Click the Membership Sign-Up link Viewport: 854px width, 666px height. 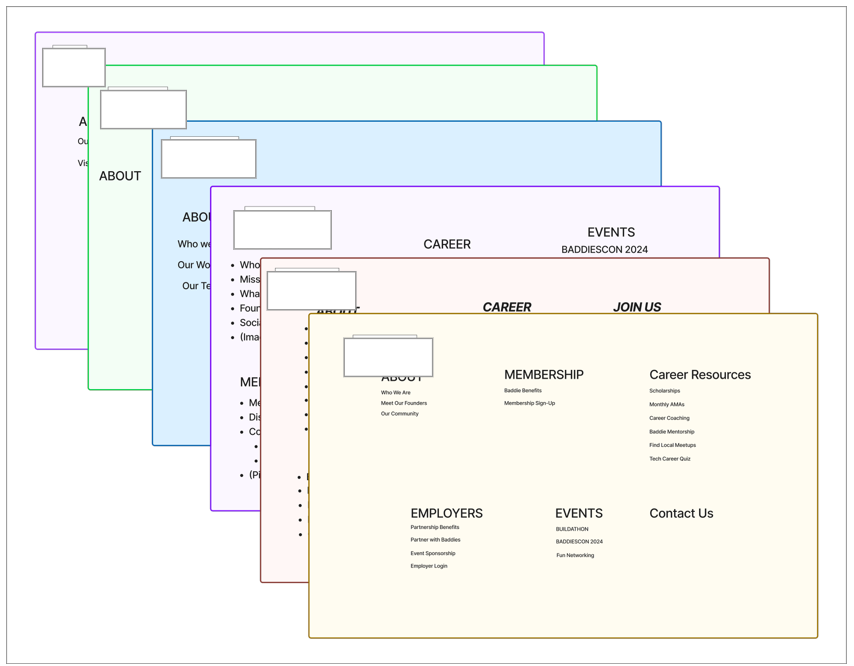(x=529, y=403)
